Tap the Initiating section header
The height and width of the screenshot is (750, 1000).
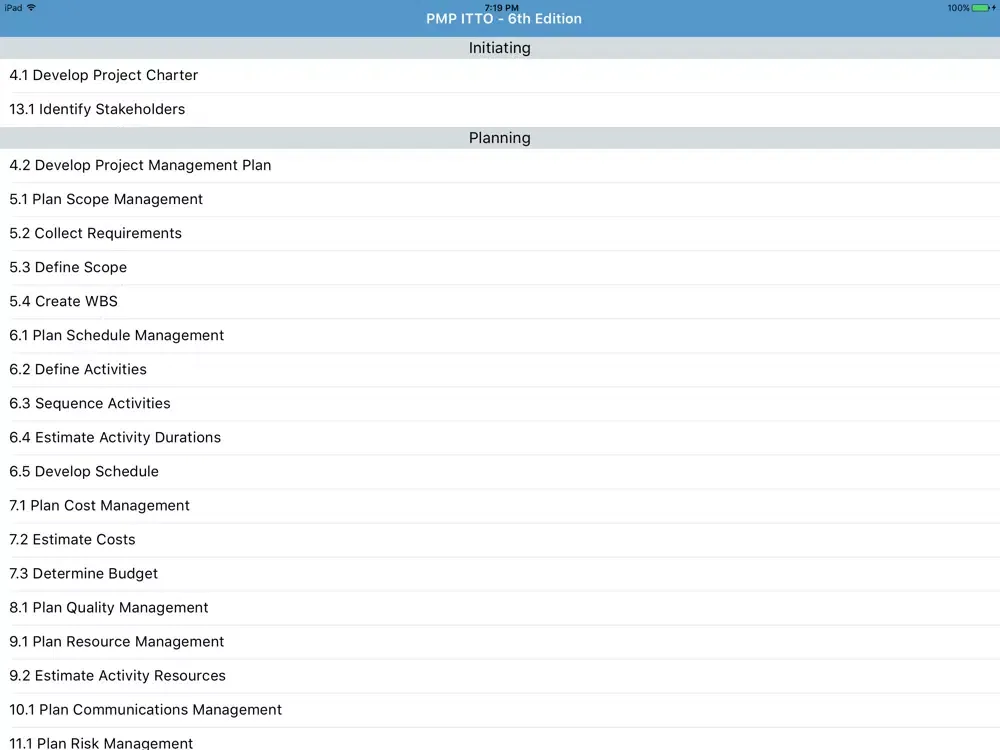pyautogui.click(x=500, y=48)
